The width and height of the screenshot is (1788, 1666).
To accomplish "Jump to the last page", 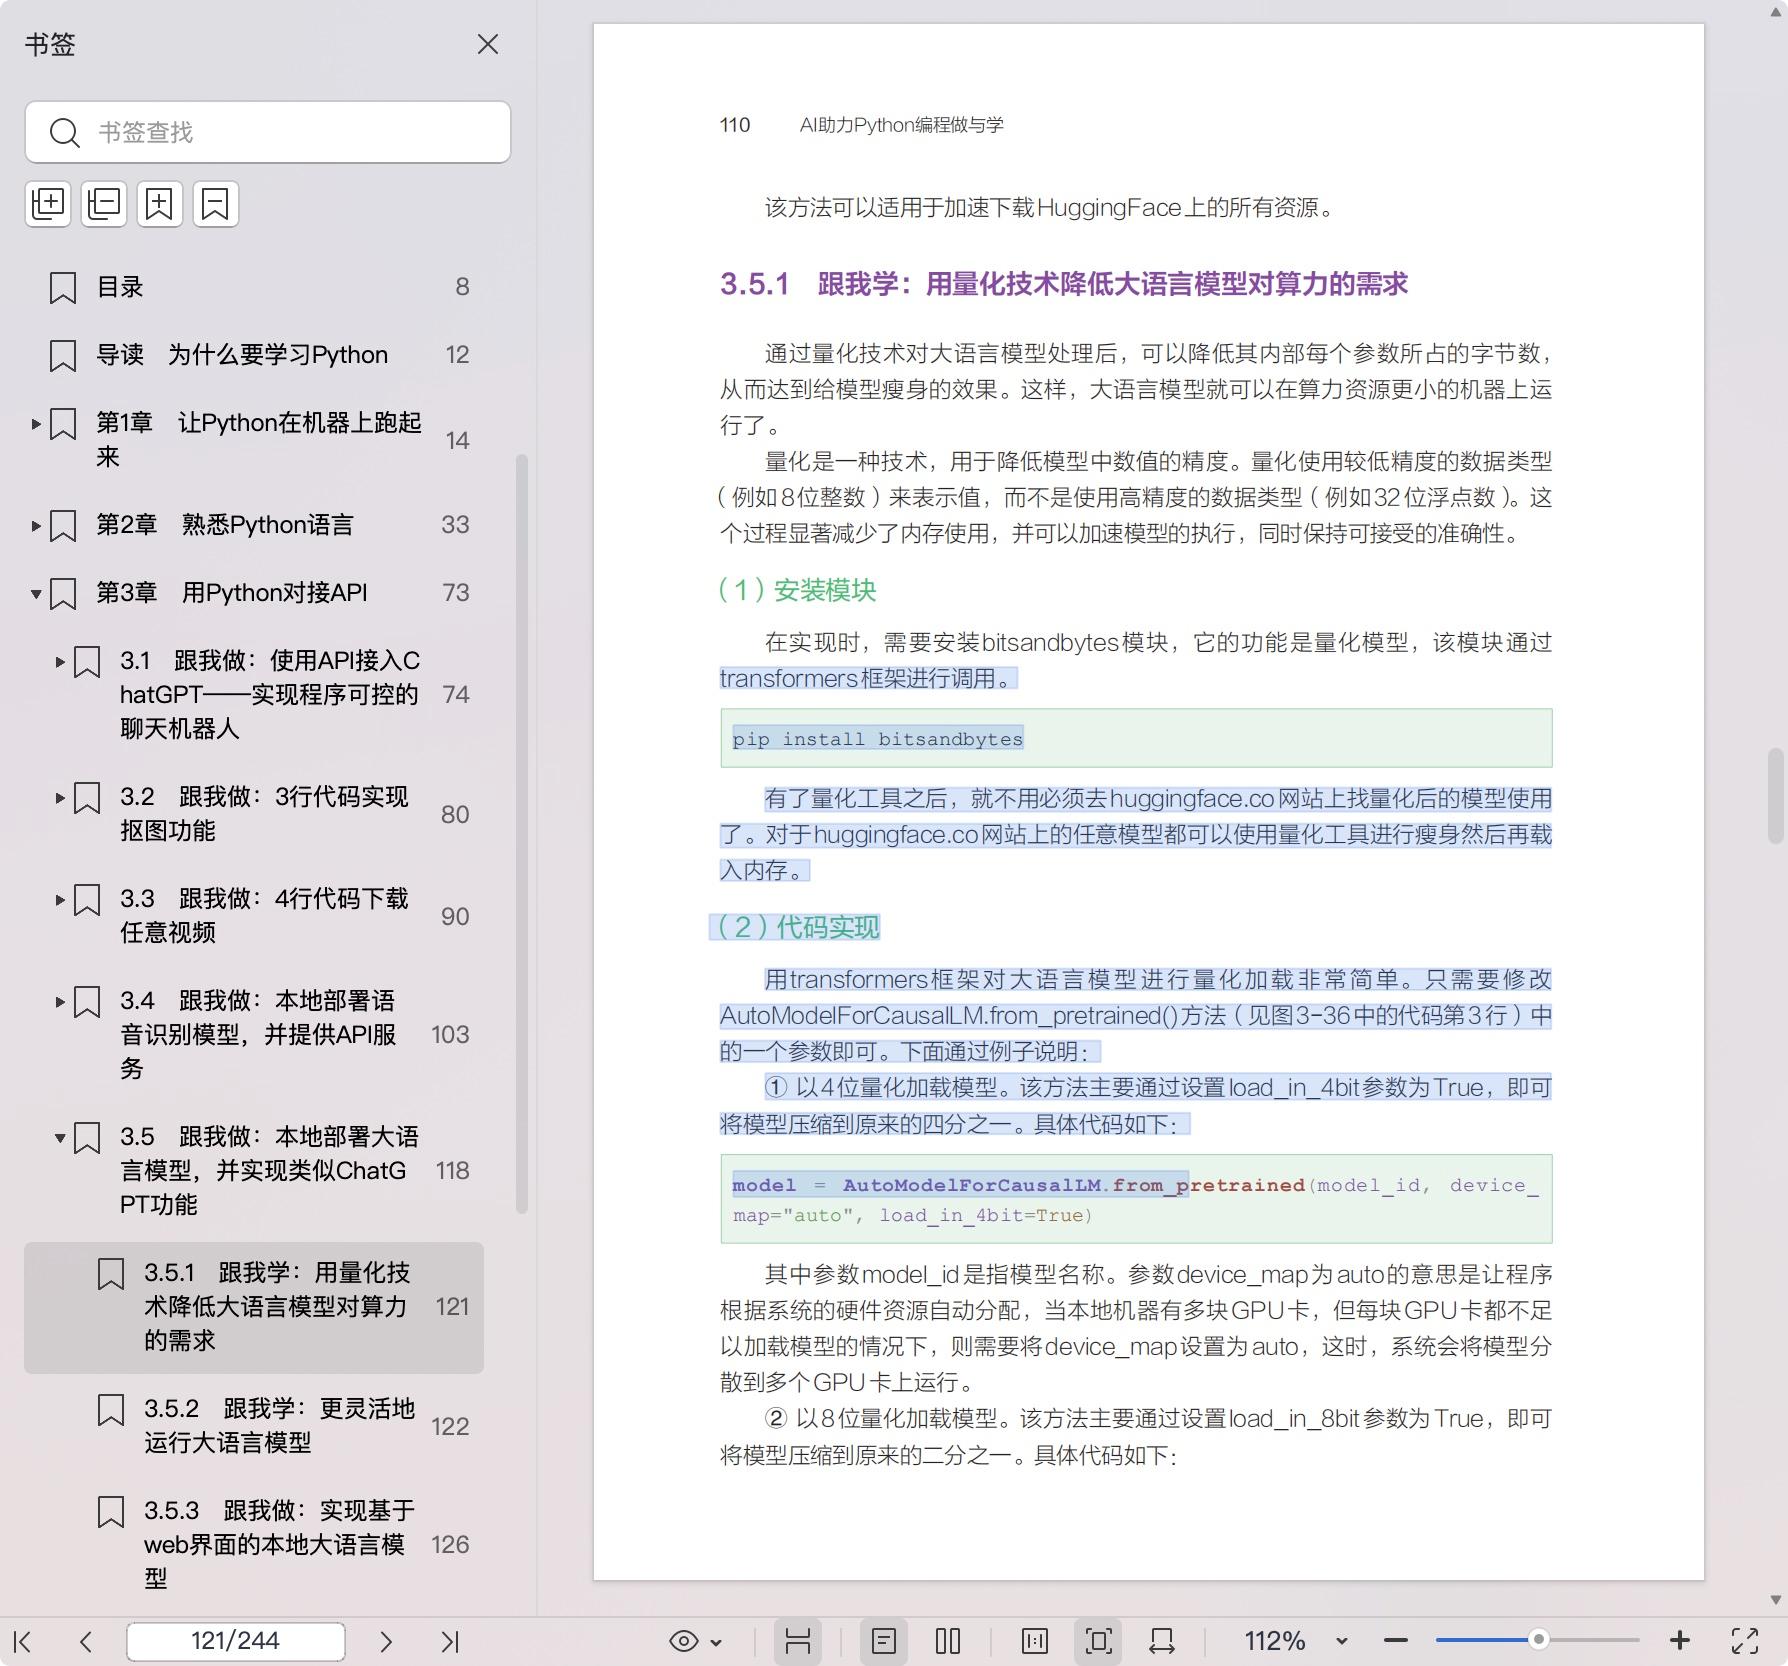I will pyautogui.click(x=450, y=1641).
